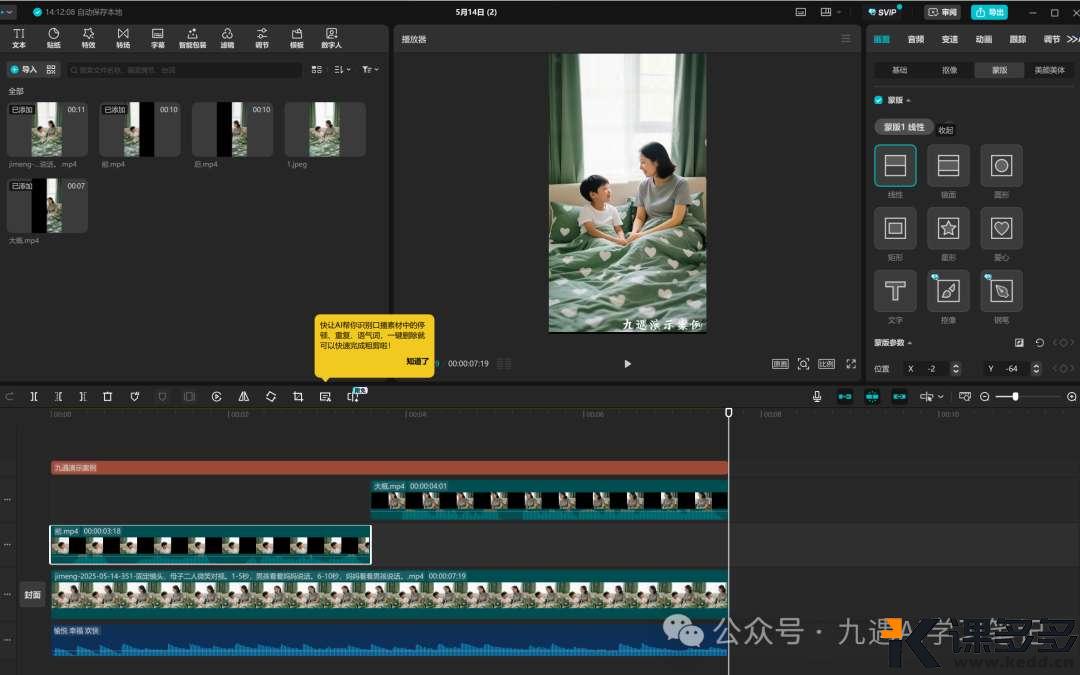This screenshot has height=675, width=1080.
Task: Open the 贴纸 stickers panel
Action: (53, 38)
